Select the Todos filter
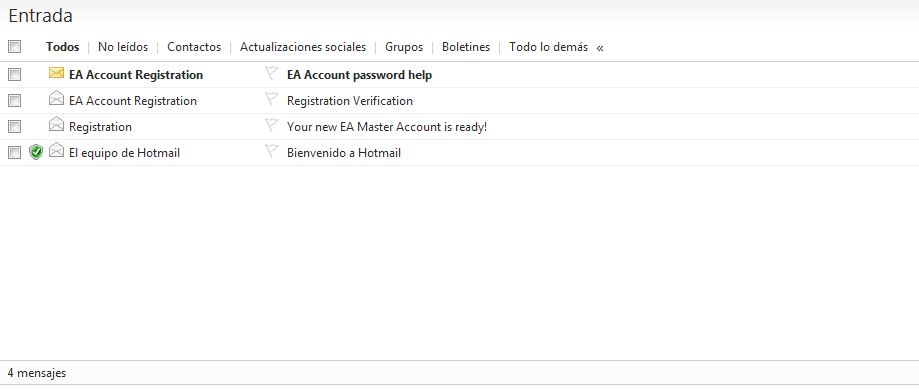Image resolution: width=919 pixels, height=390 pixels. (63, 47)
